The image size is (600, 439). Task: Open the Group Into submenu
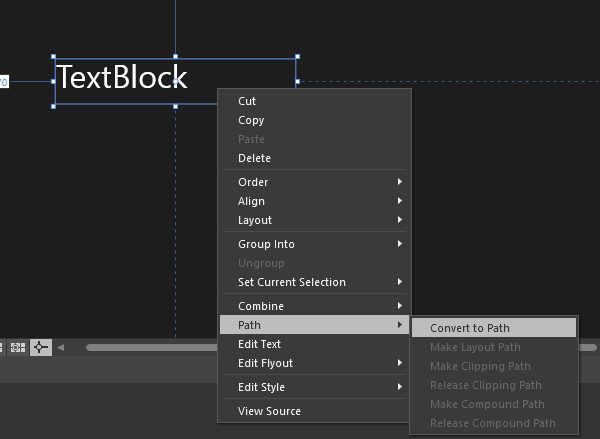(315, 244)
